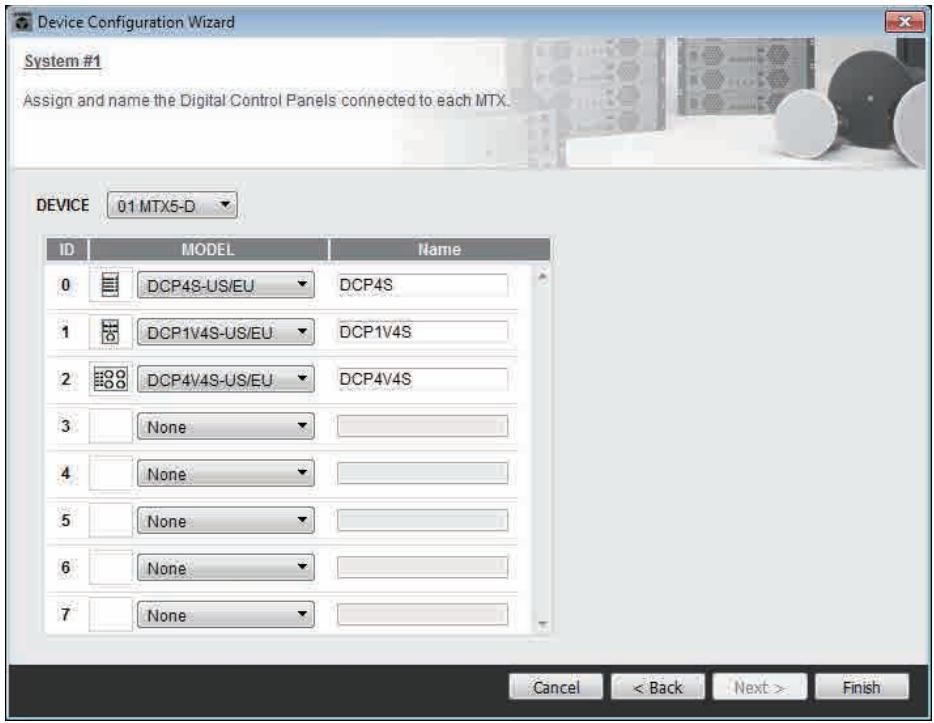This screenshot has width=934, height=723.
Task: Click the list scrollbar down arrow
Action: point(542,624)
